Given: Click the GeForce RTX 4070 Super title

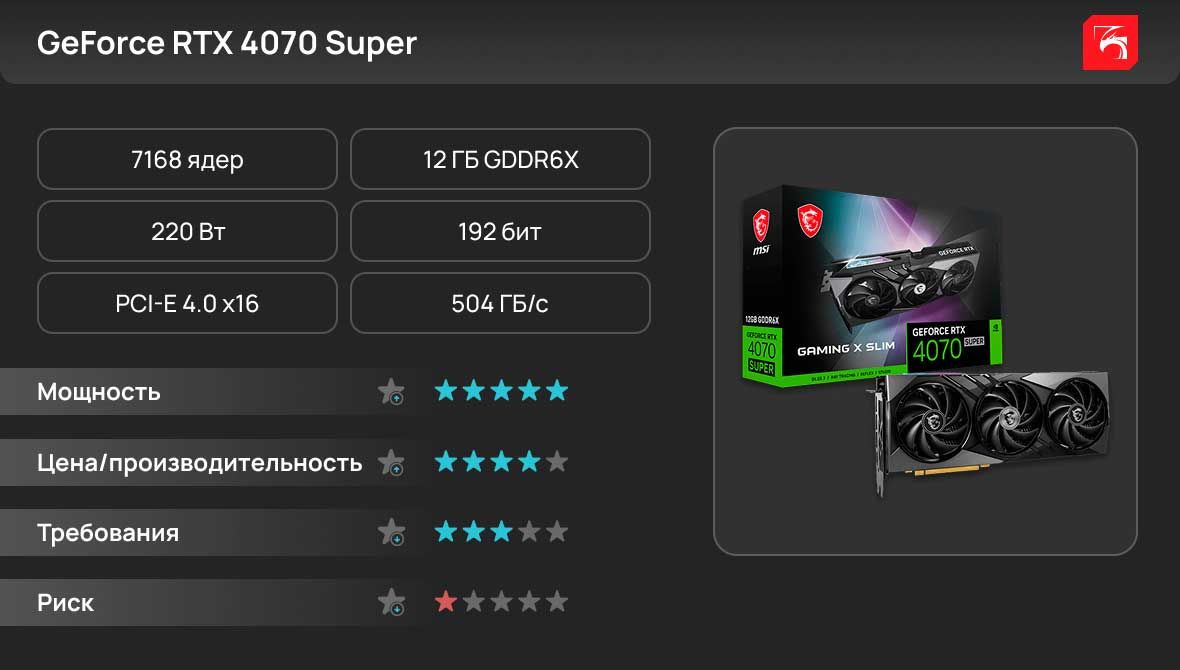Looking at the screenshot, I should click(x=227, y=43).
